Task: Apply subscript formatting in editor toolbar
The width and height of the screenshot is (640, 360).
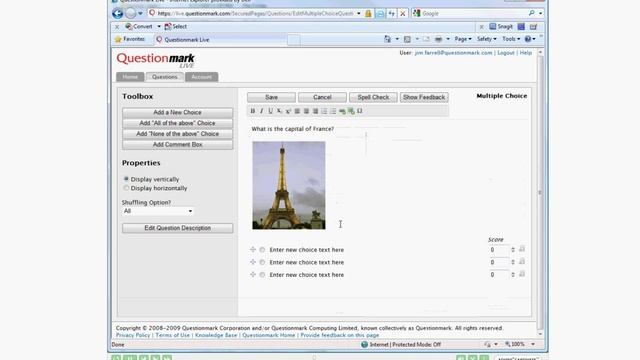Action: click(279, 111)
